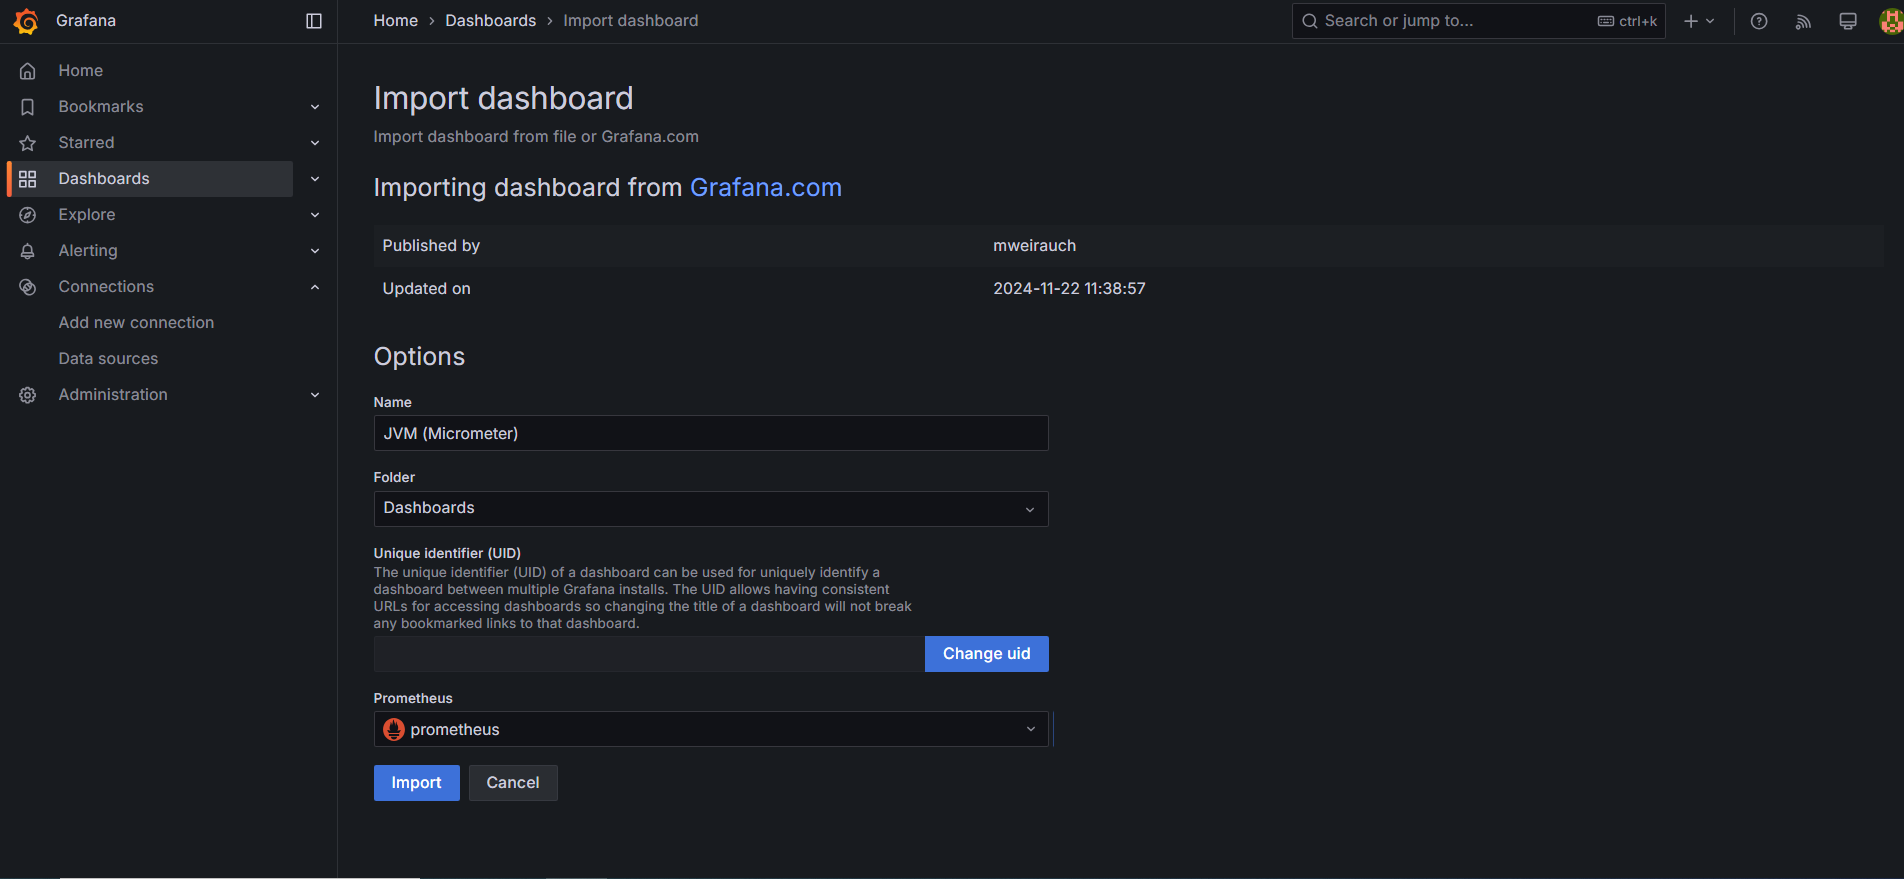The height and width of the screenshot is (879, 1904).
Task: Click the publisher name mweirauch
Action: click(1035, 246)
